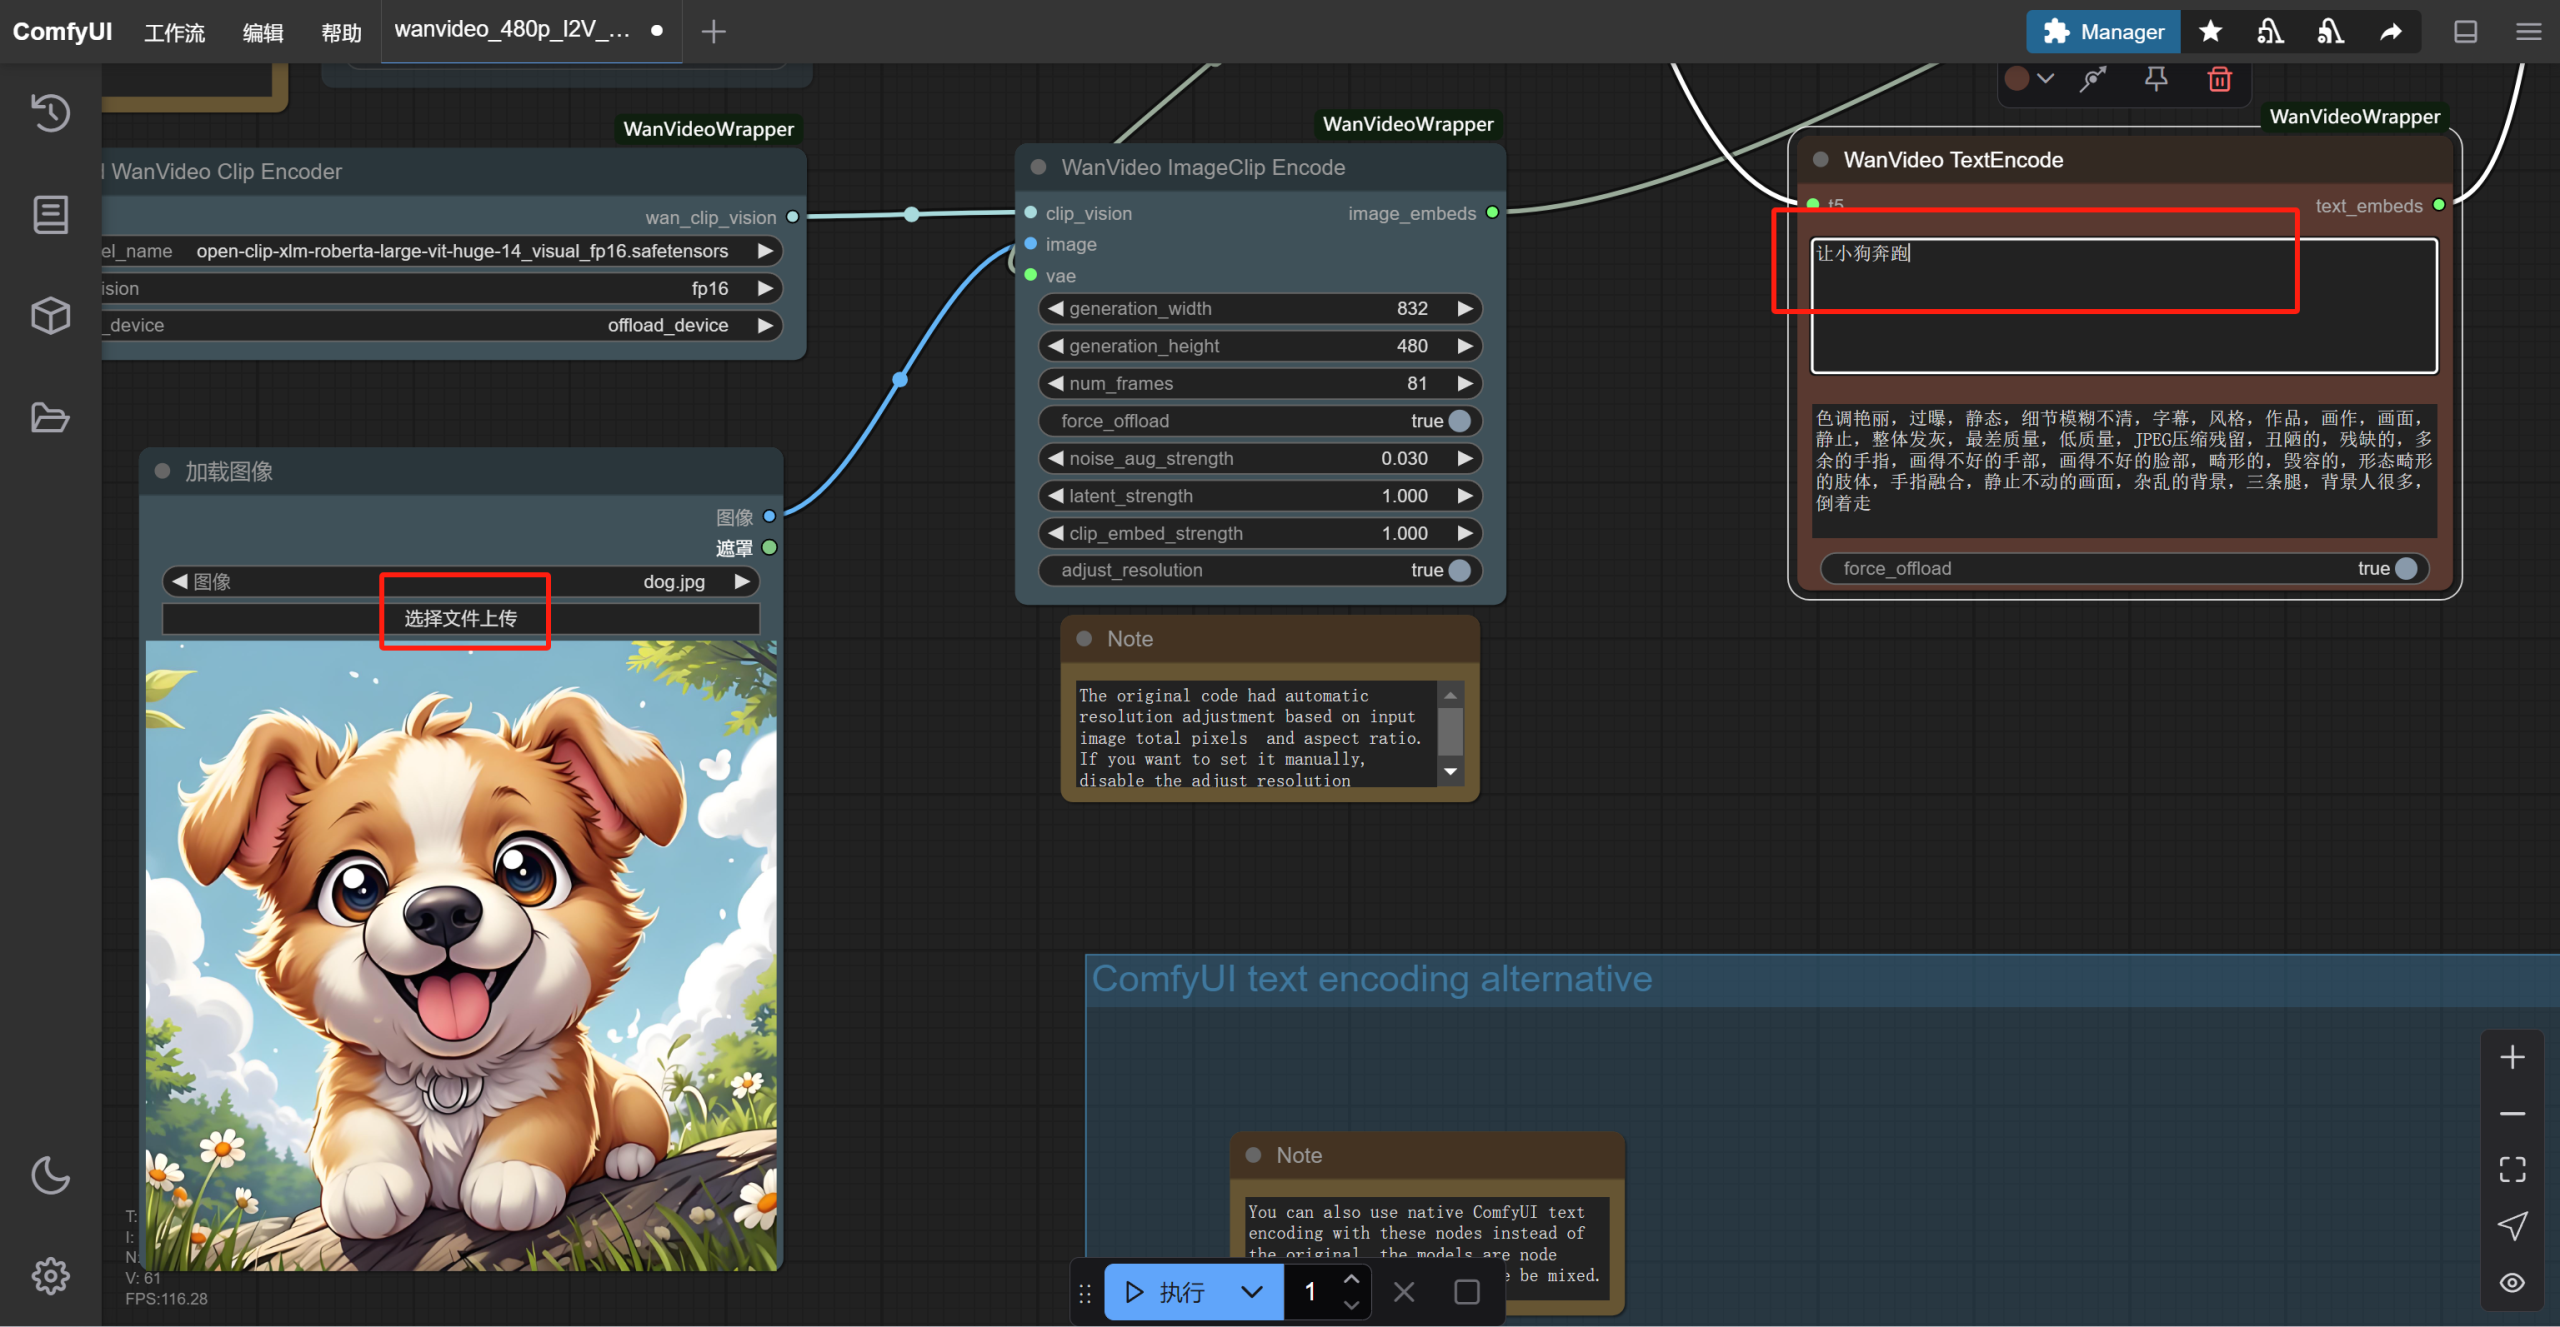The image size is (2560, 1327).
Task: Pin the selected node
Action: (2156, 79)
